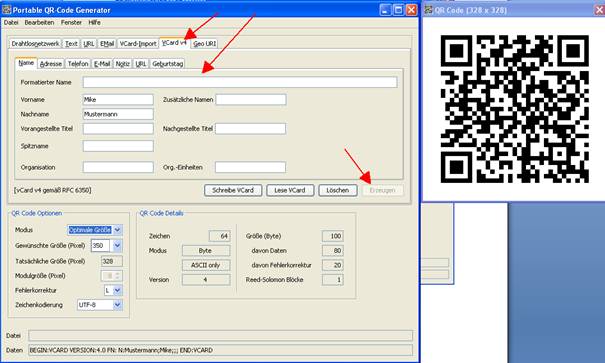Open the Telefon sub-tab
The image size is (605, 363).
click(x=78, y=64)
